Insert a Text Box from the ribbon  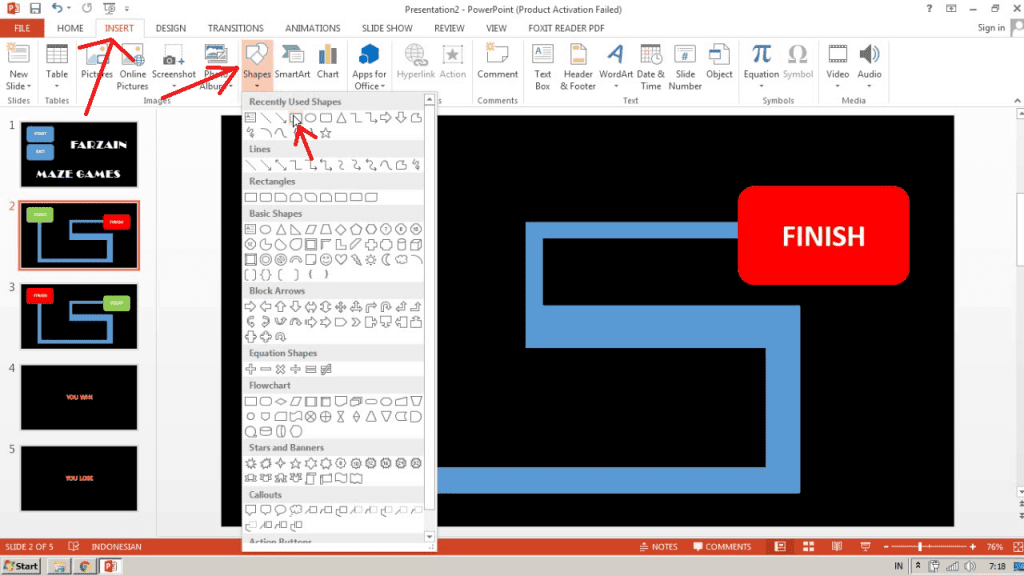543,67
